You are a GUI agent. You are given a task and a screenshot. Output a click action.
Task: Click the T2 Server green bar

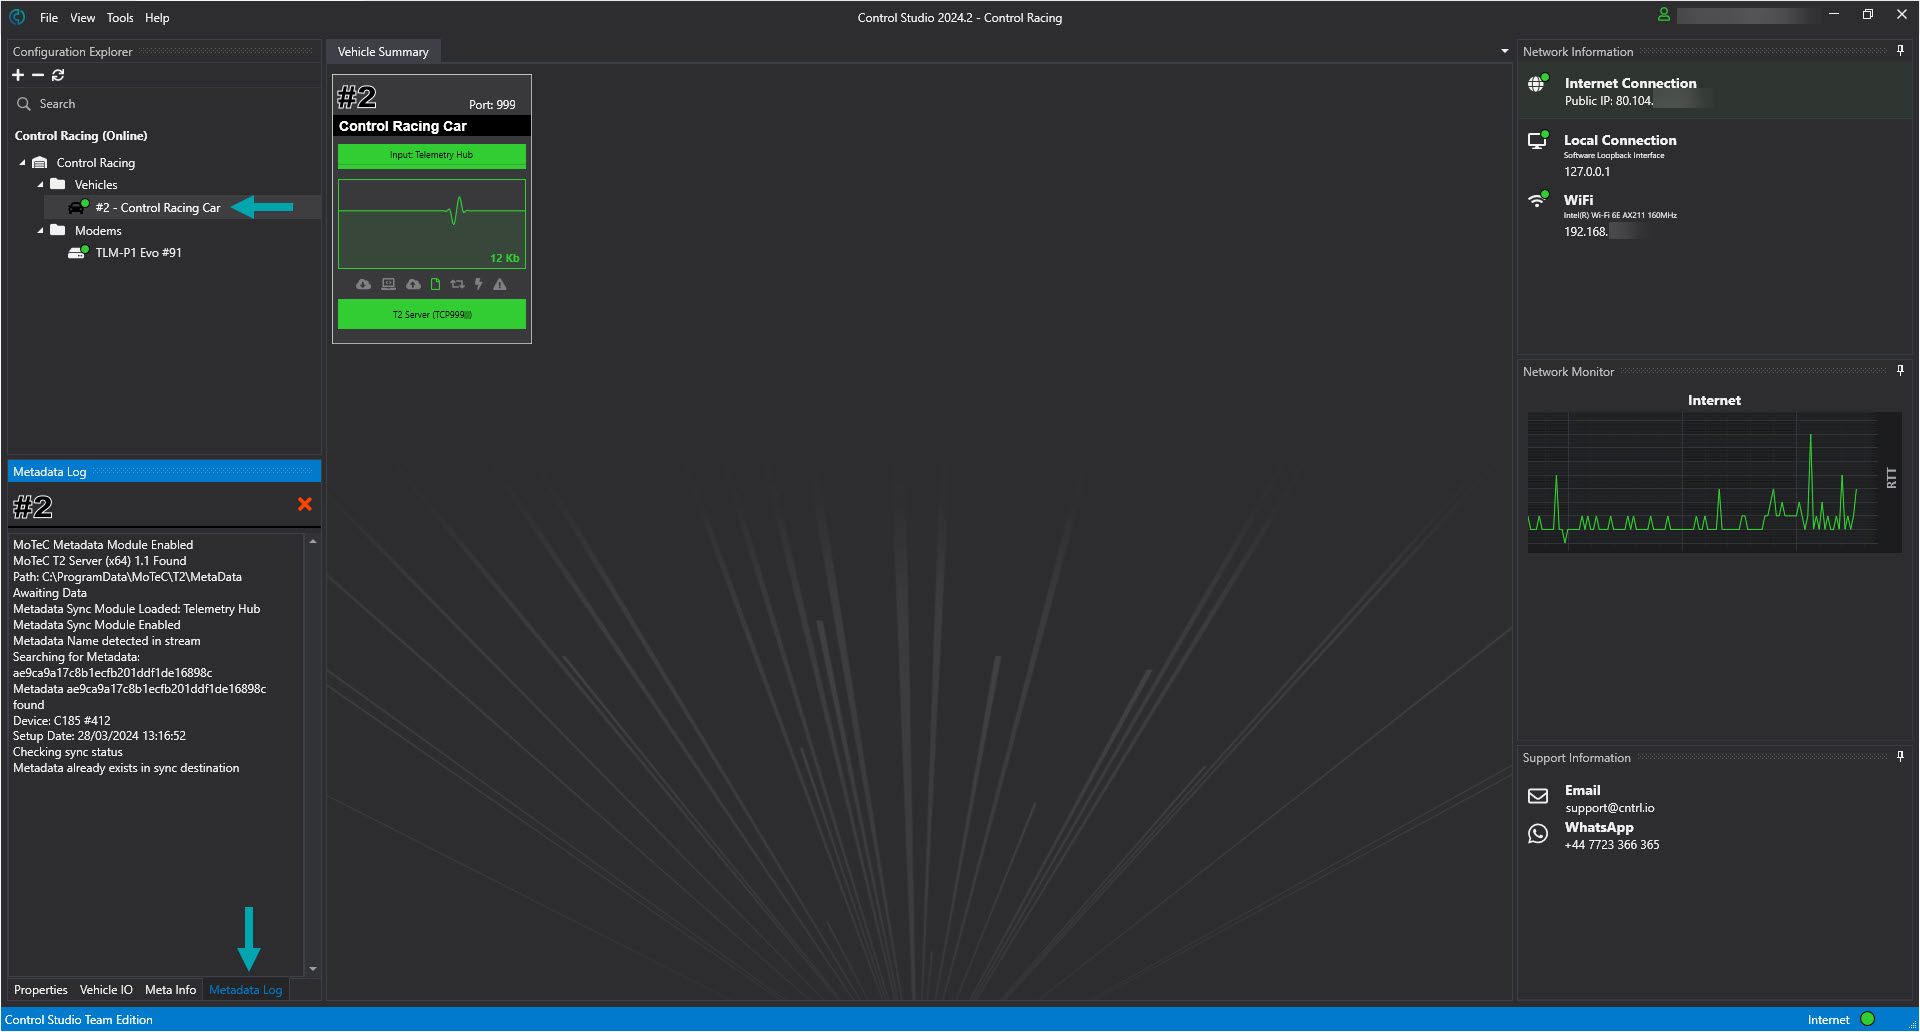pos(431,314)
